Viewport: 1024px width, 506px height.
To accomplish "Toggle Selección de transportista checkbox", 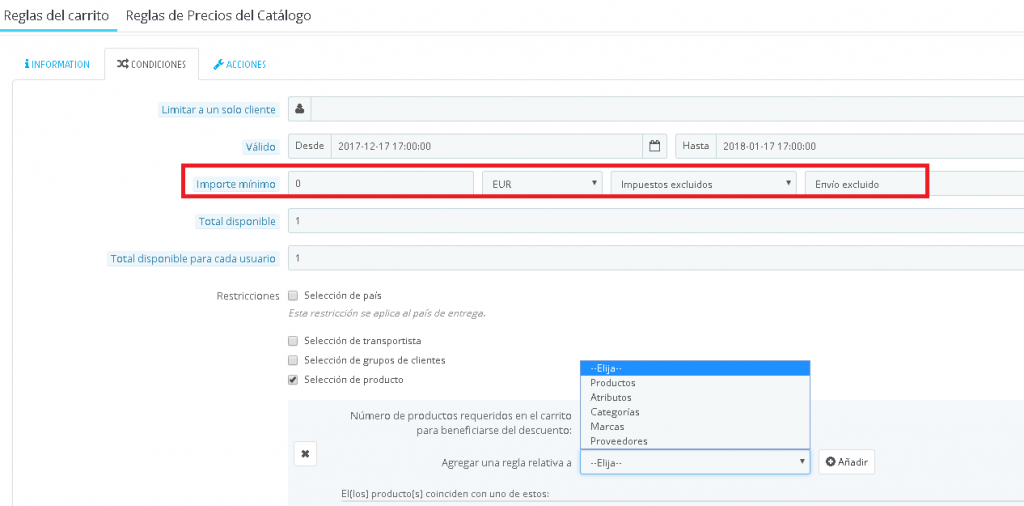I will 293,341.
